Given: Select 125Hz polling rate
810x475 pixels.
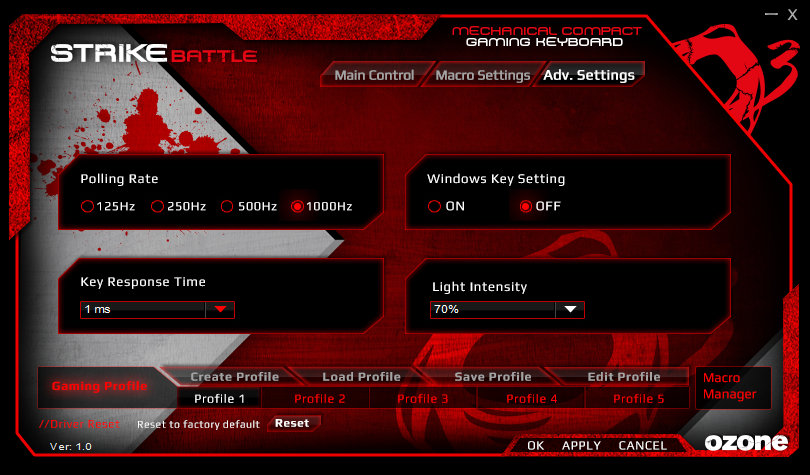Looking at the screenshot, I should click(x=87, y=206).
